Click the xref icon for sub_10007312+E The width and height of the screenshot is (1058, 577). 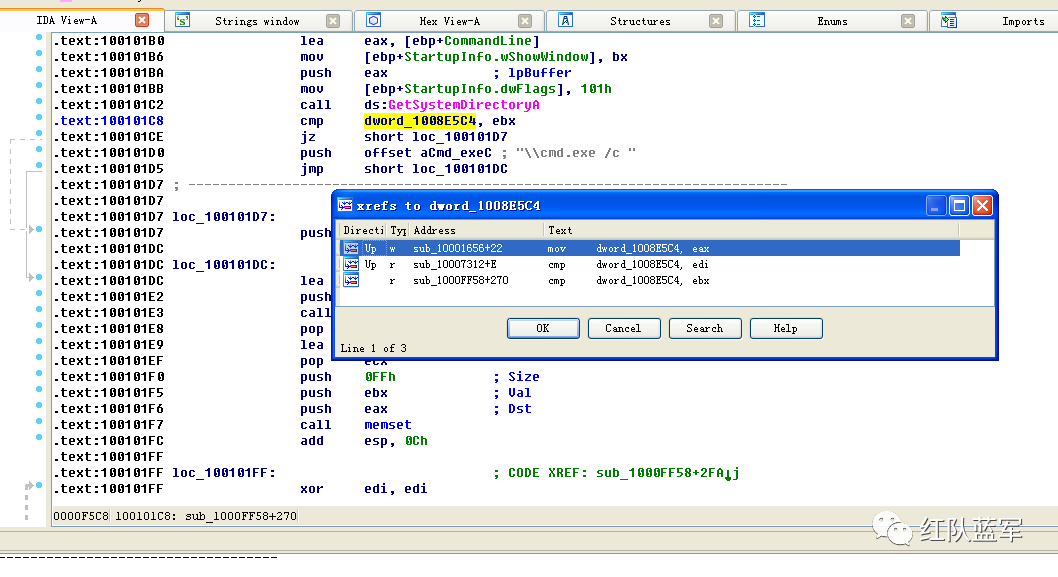click(x=351, y=264)
